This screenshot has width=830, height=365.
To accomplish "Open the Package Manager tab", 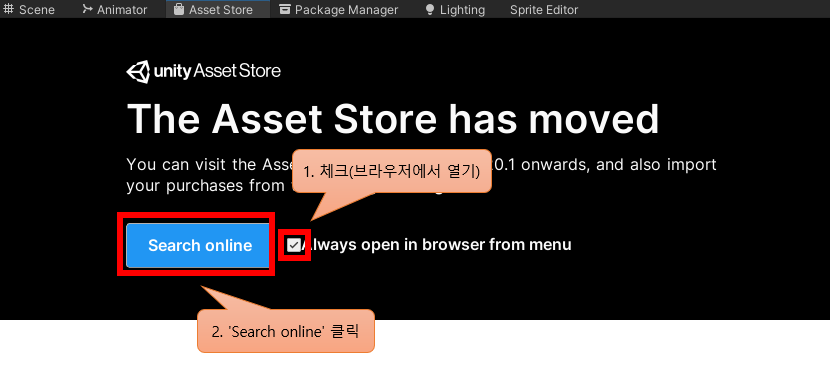I will click(x=339, y=9).
